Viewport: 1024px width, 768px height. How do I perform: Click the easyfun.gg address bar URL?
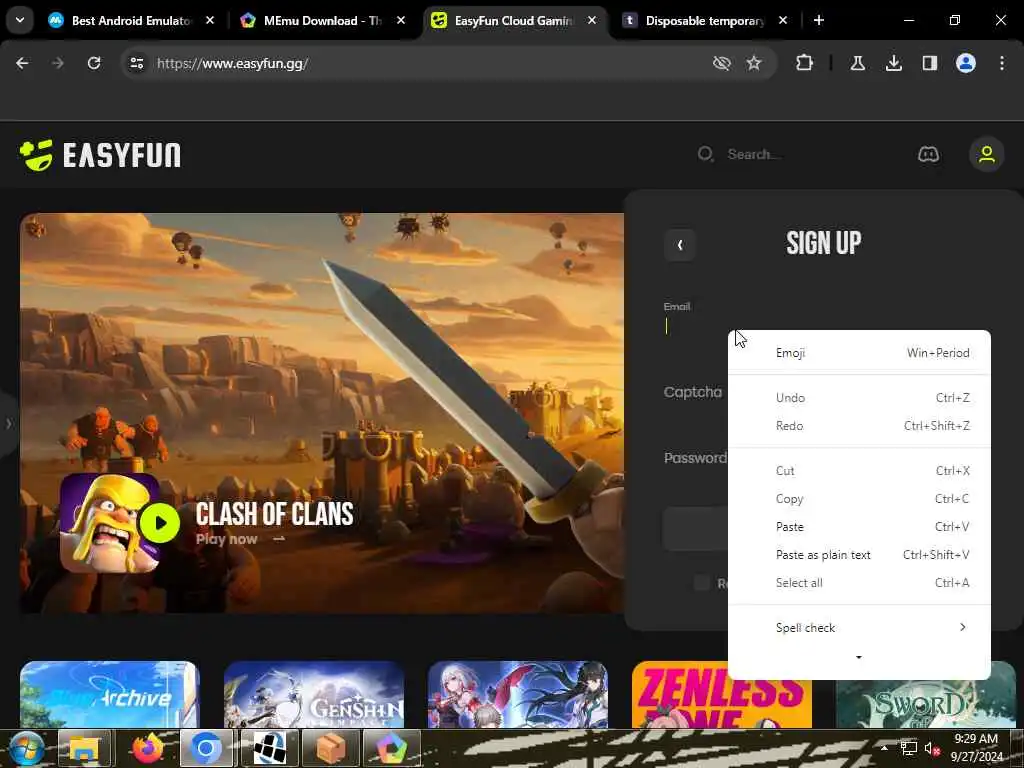232,63
